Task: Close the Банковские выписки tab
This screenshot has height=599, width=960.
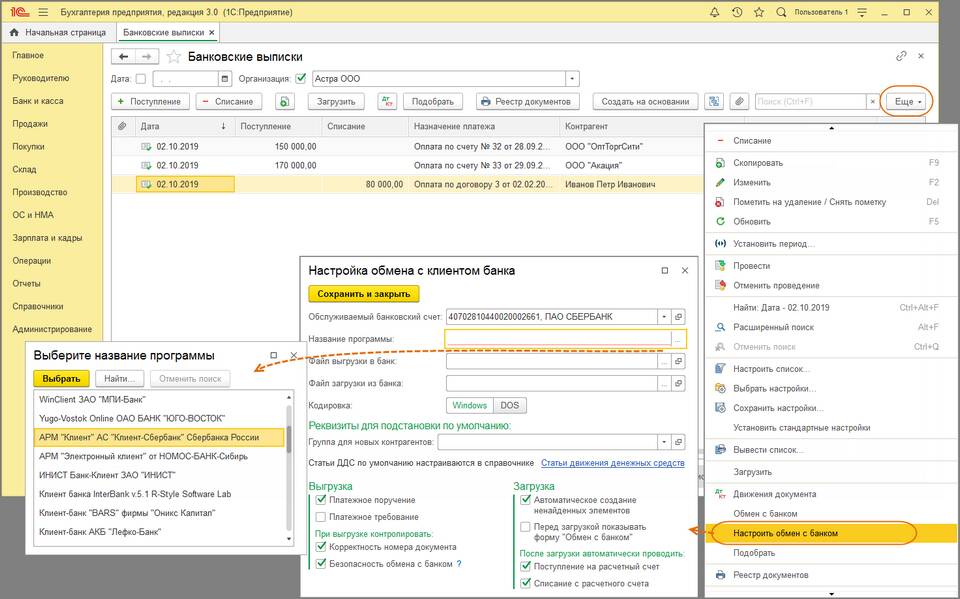Action: (212, 32)
